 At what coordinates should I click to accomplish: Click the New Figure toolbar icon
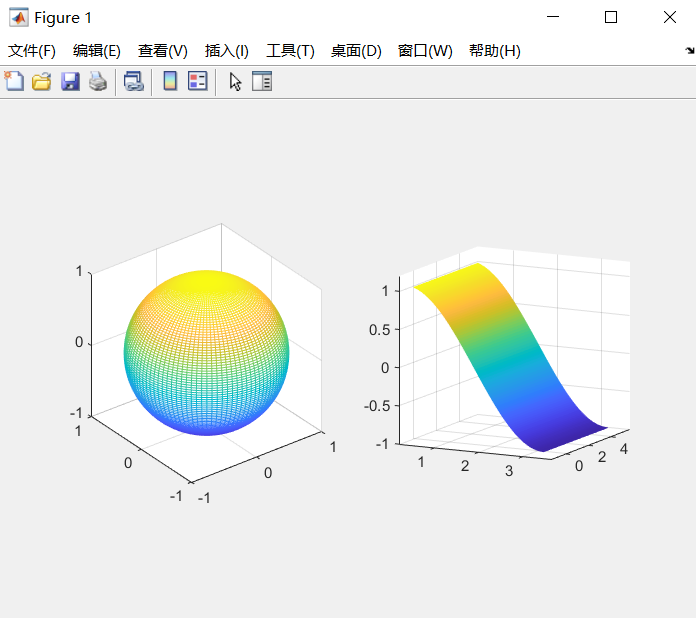(14, 81)
